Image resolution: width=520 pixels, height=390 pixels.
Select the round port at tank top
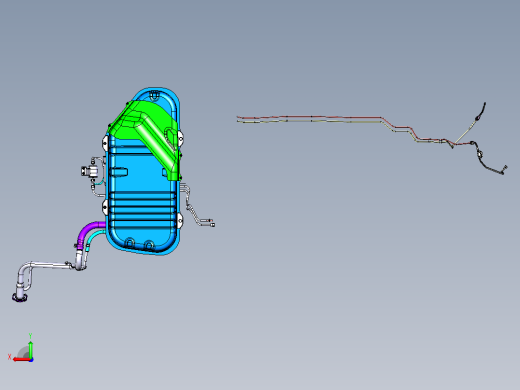click(154, 96)
